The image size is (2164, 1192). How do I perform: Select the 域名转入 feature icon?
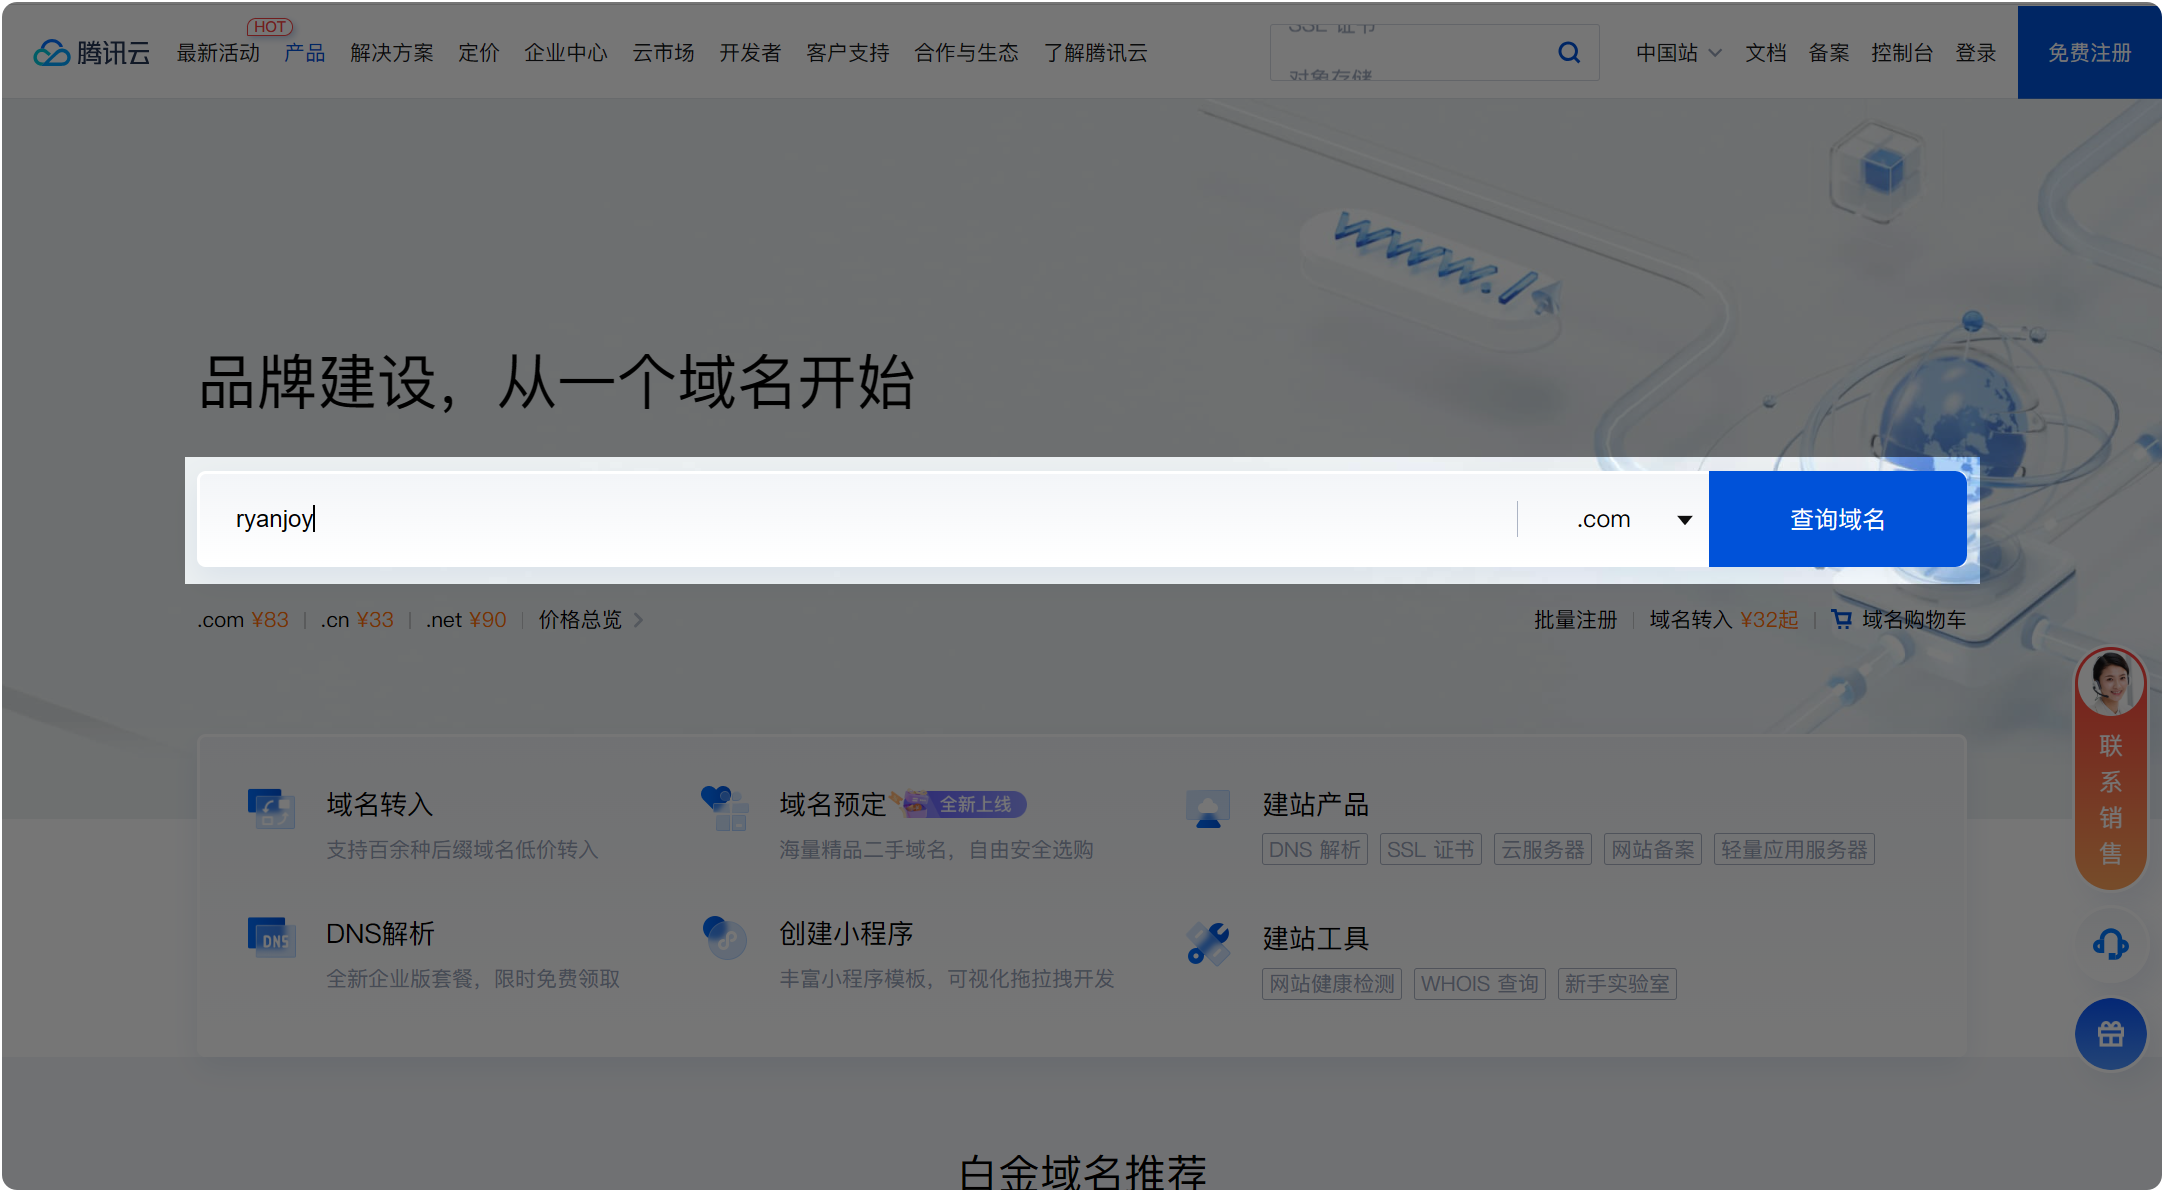[270, 810]
